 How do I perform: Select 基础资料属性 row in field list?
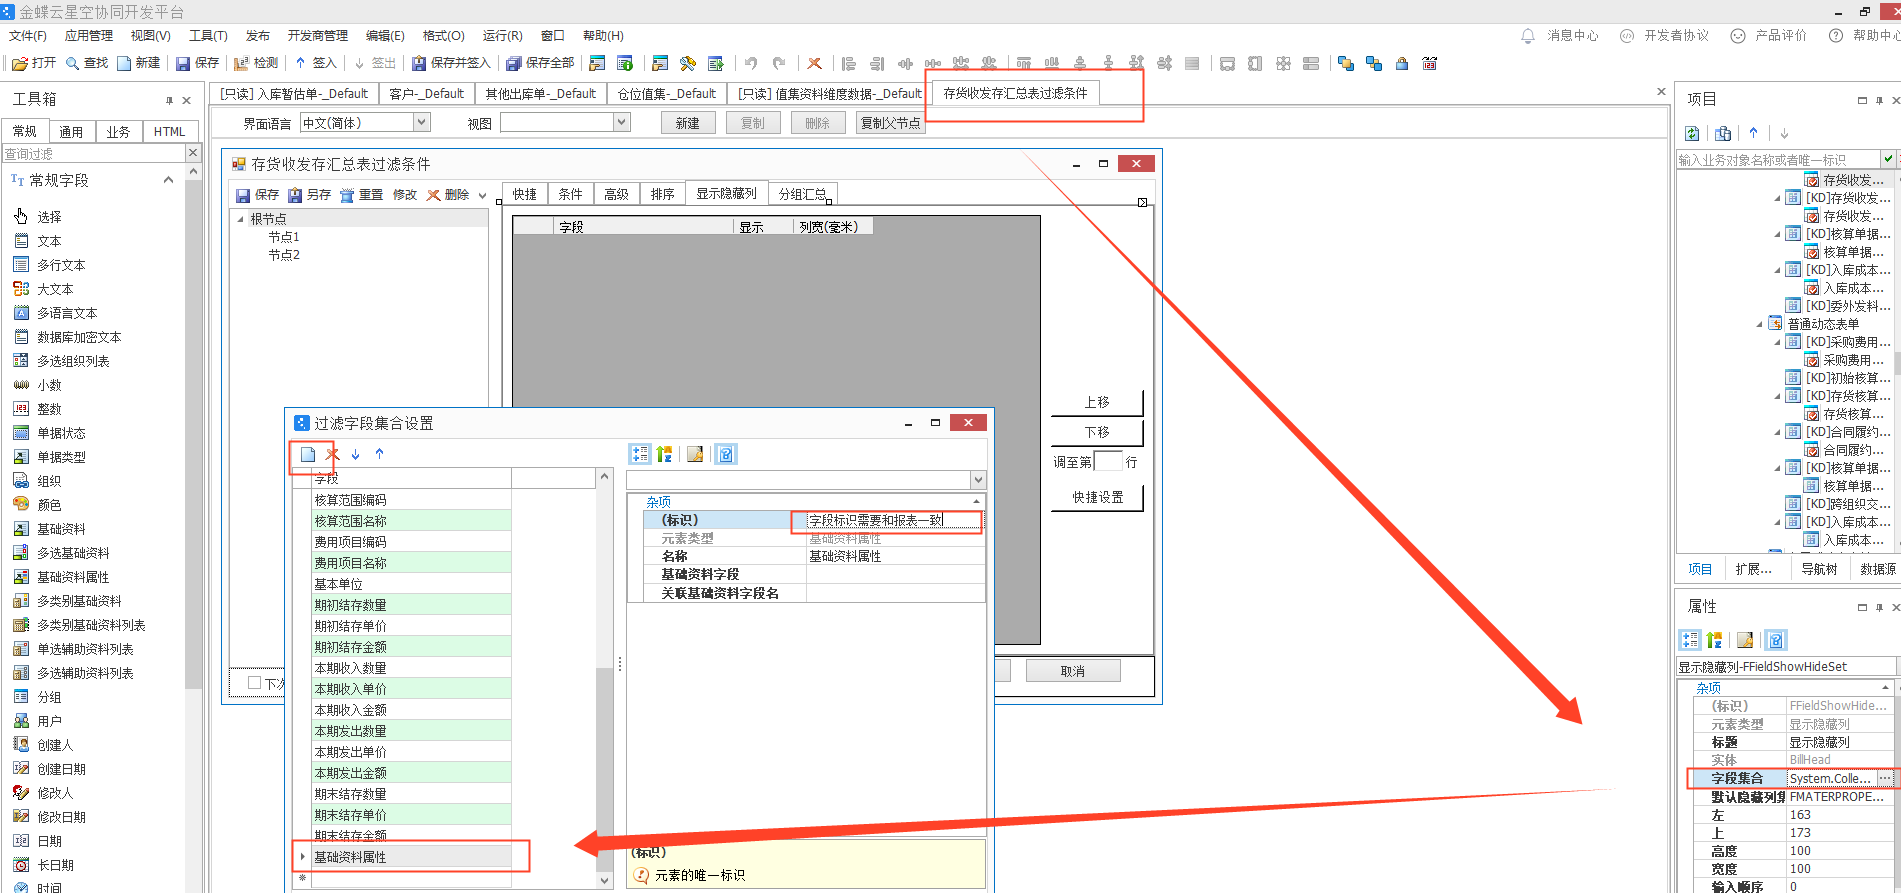(x=411, y=857)
